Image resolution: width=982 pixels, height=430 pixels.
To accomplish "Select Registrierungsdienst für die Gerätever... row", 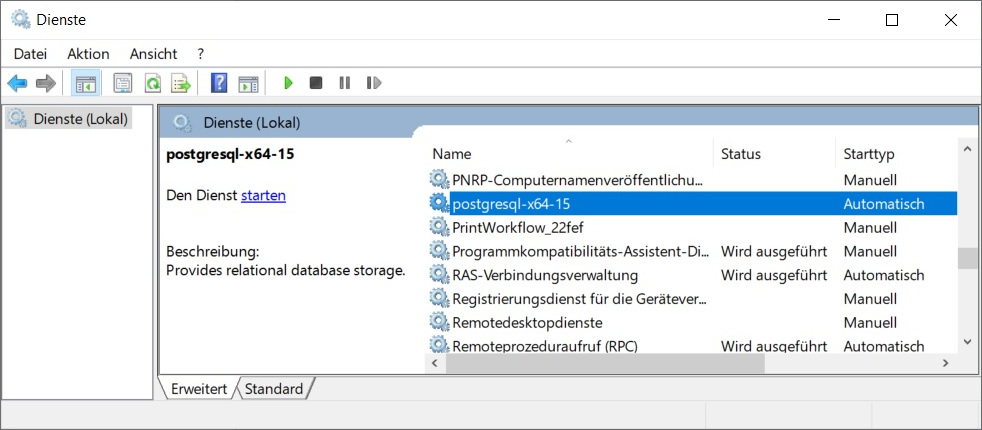I will [692, 299].
